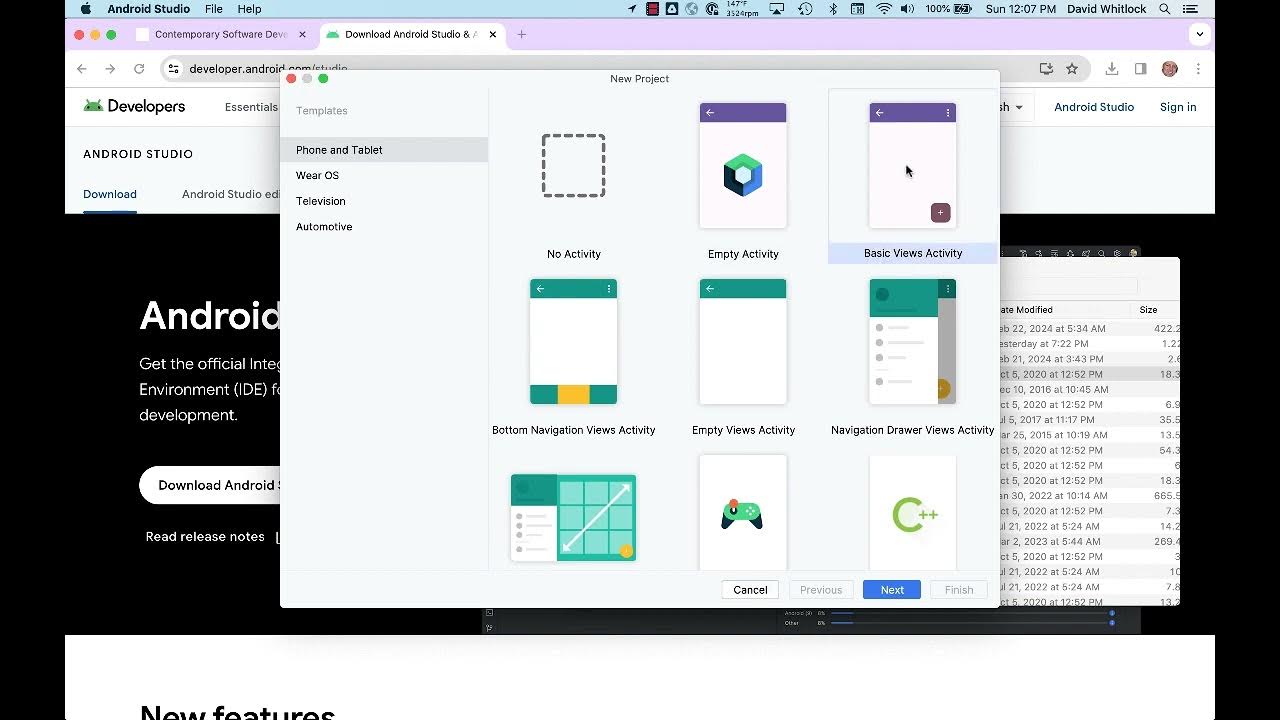
Task: Open Wi-Fi status menu
Action: [x=884, y=9]
